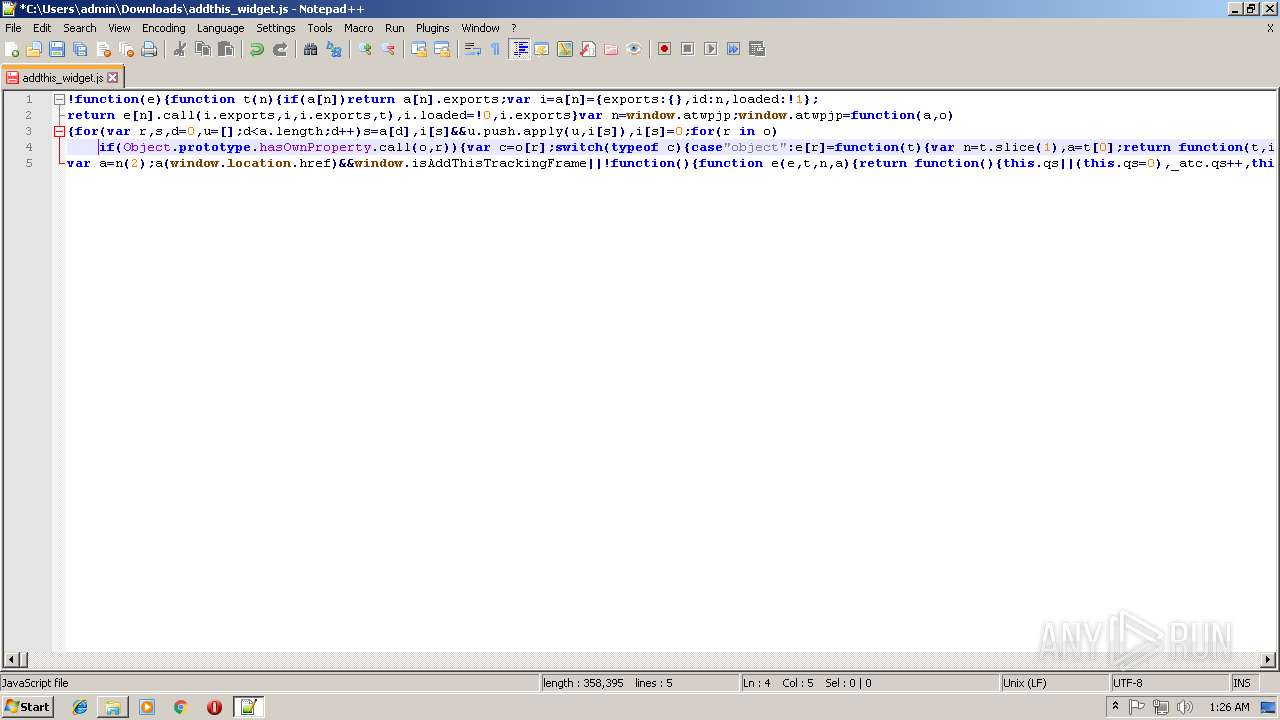Viewport: 1280px width, 720px height.
Task: Click the volume speaker tray icon
Action: point(1185,707)
